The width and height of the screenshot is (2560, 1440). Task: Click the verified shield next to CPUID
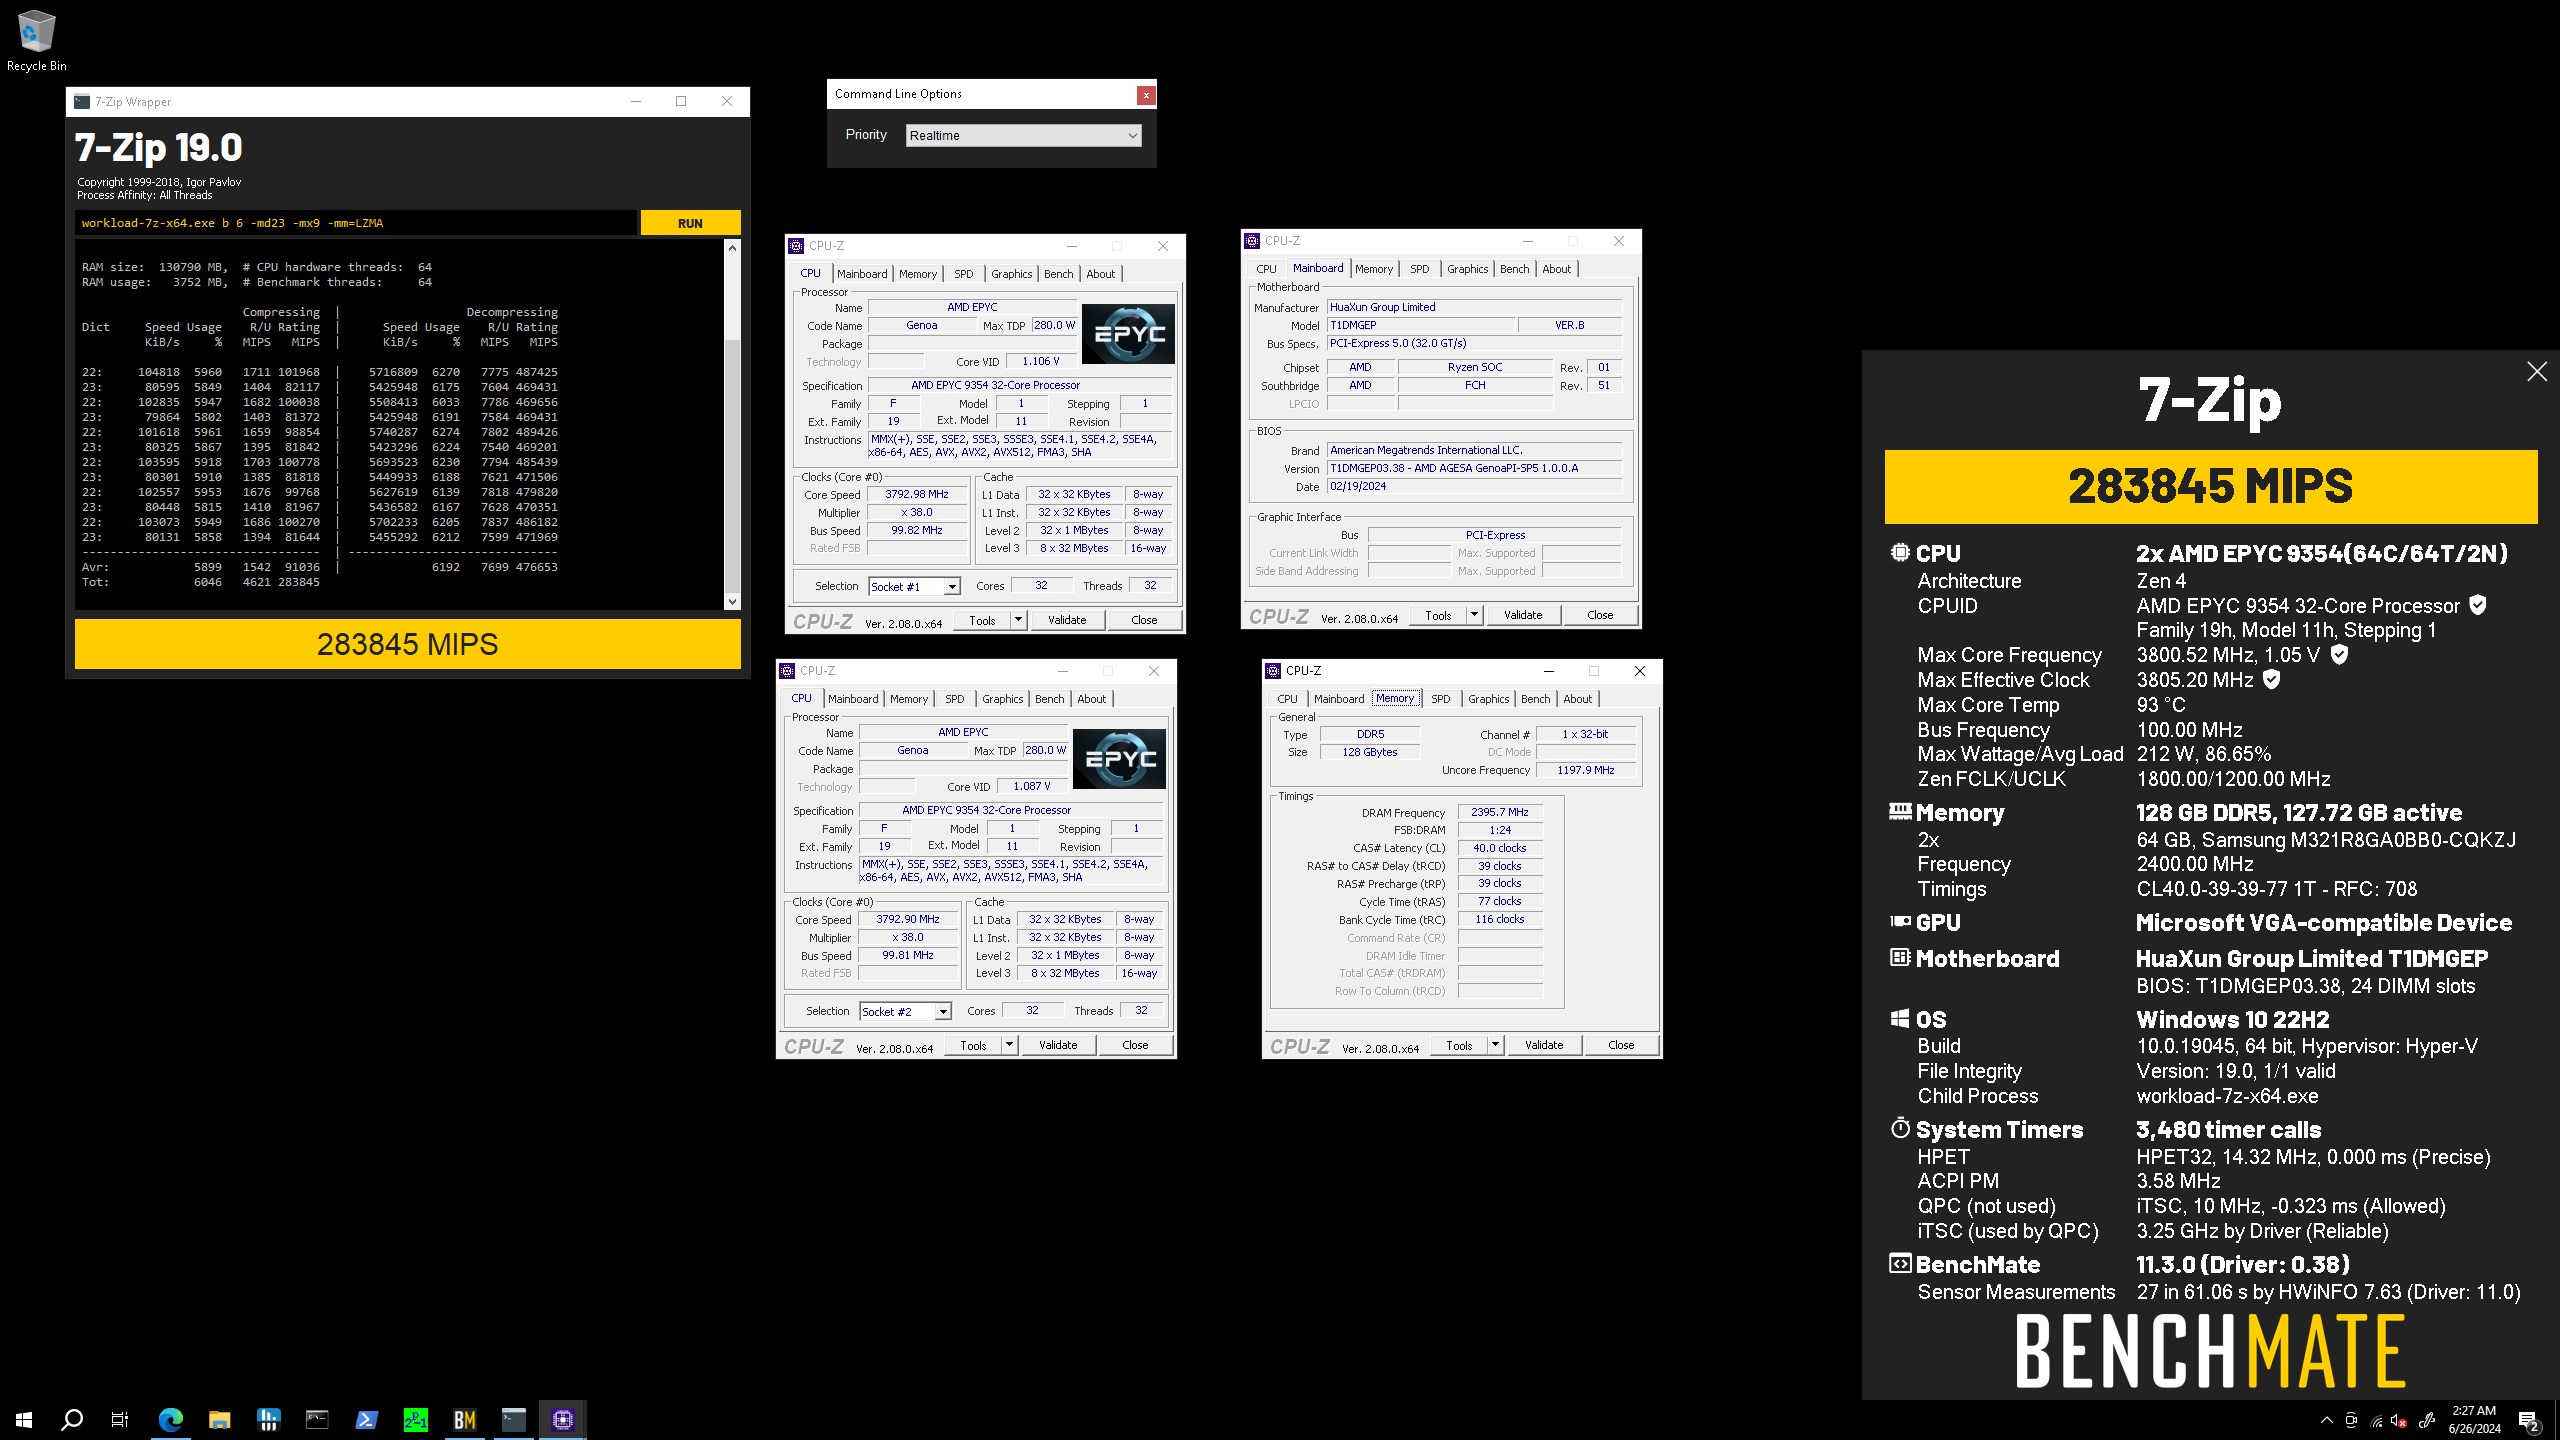[2478, 605]
